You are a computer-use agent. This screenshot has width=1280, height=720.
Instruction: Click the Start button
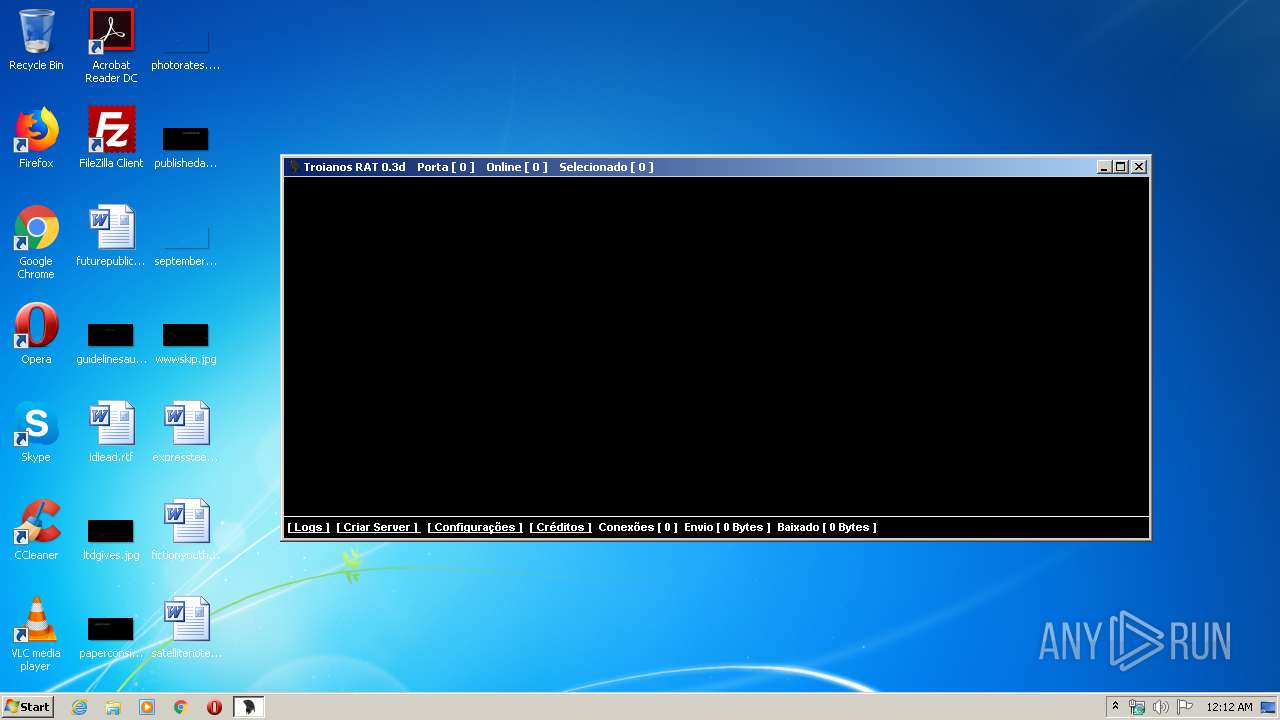(x=28, y=707)
